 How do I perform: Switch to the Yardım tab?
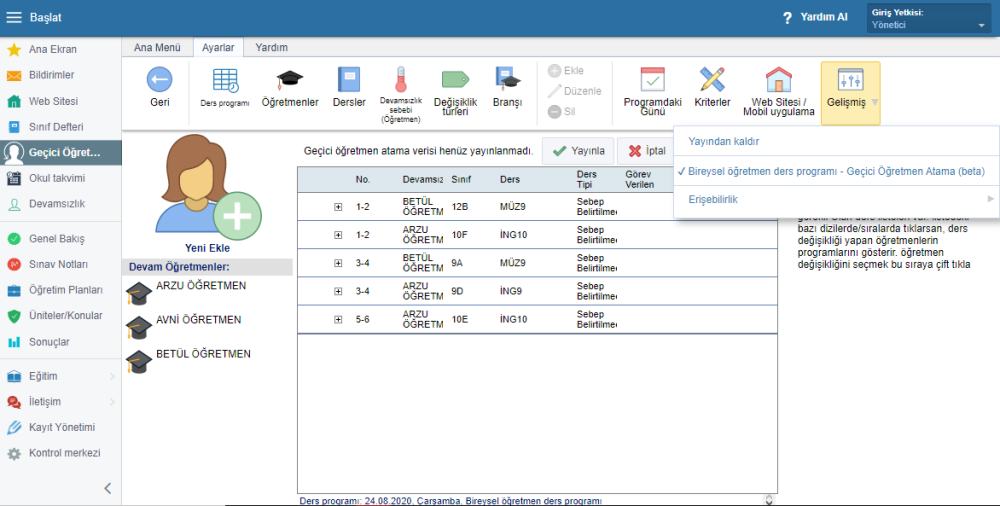pyautogui.click(x=271, y=47)
